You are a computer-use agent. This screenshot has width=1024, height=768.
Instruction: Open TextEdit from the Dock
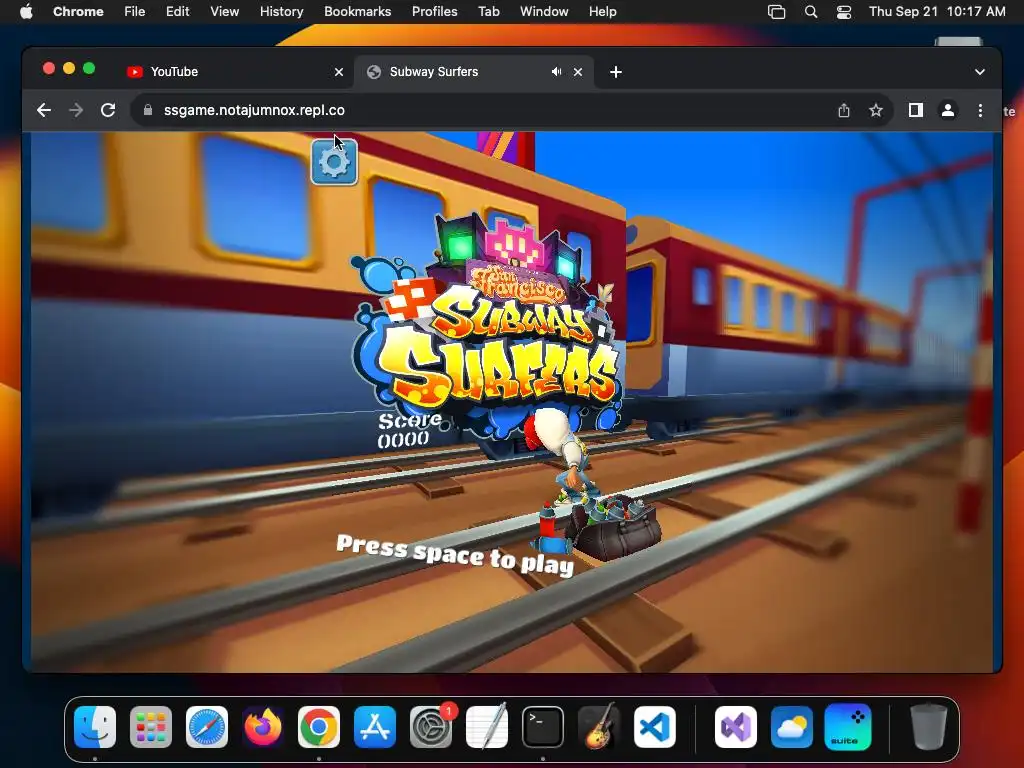click(x=487, y=727)
